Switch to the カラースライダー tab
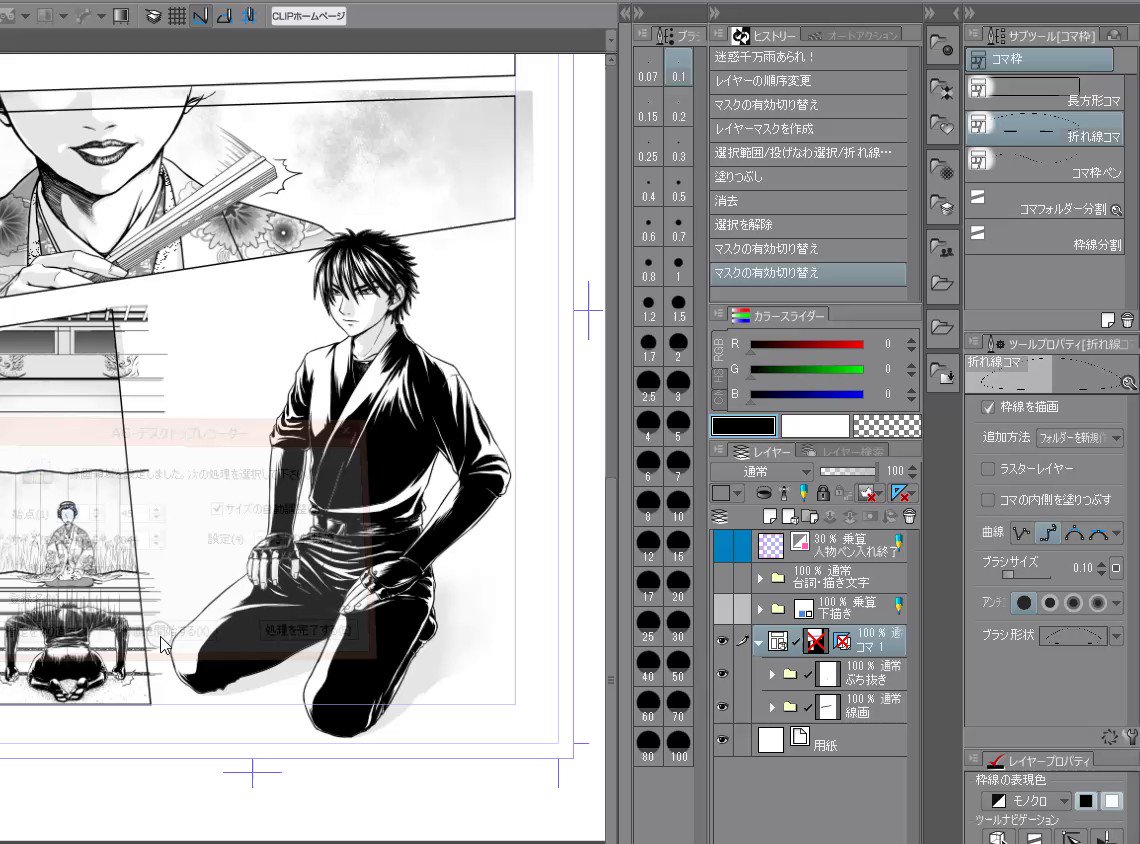Image resolution: width=1140 pixels, height=844 pixels. coord(779,316)
